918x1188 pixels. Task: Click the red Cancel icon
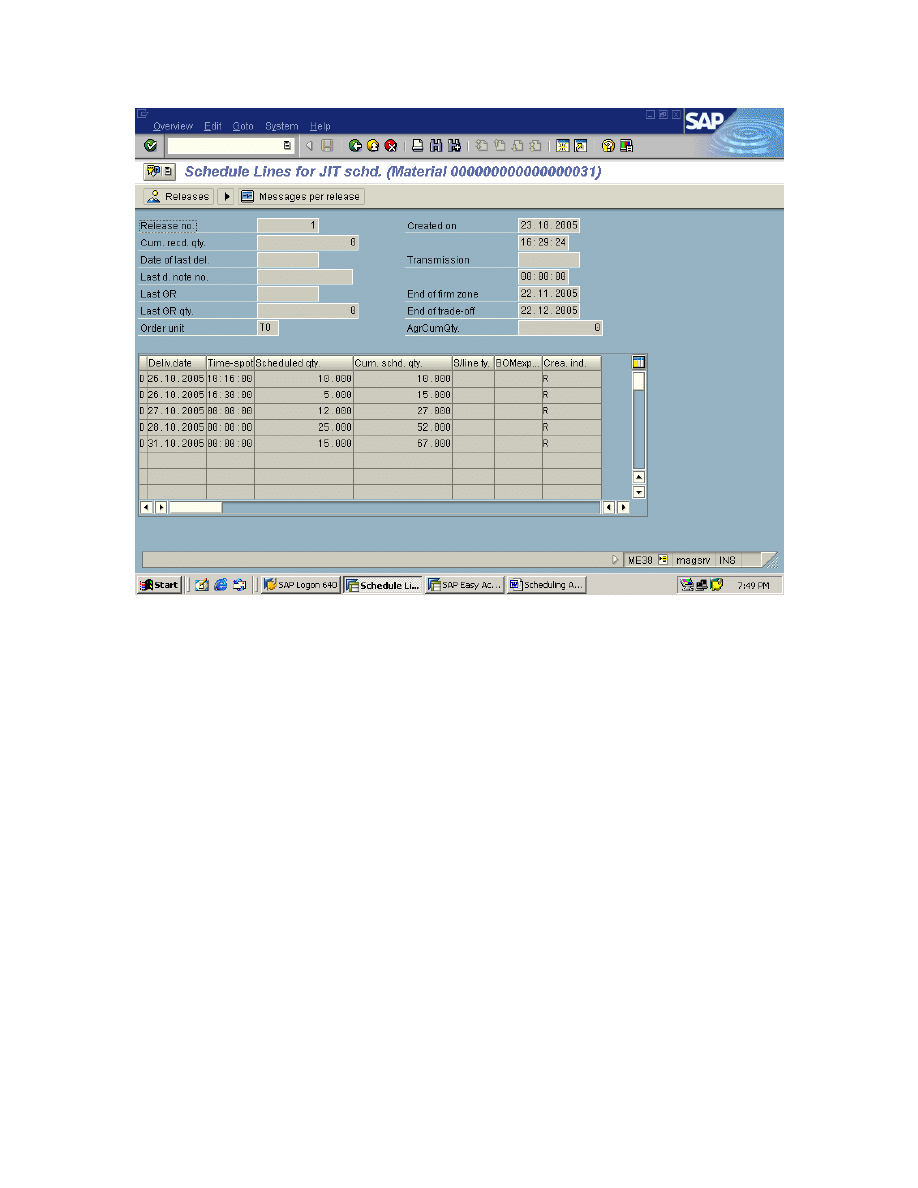(x=390, y=146)
